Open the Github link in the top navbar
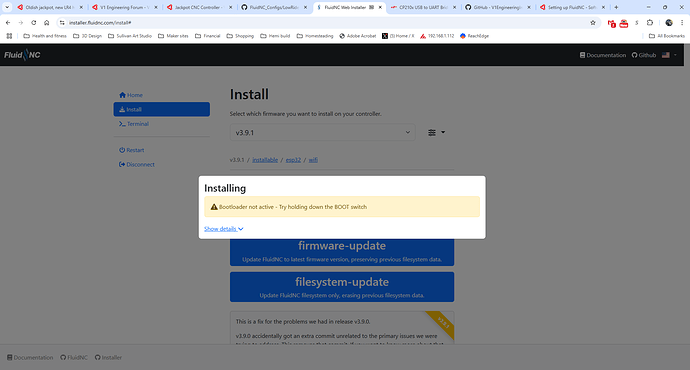This screenshot has height=370, width=690. pos(644,55)
